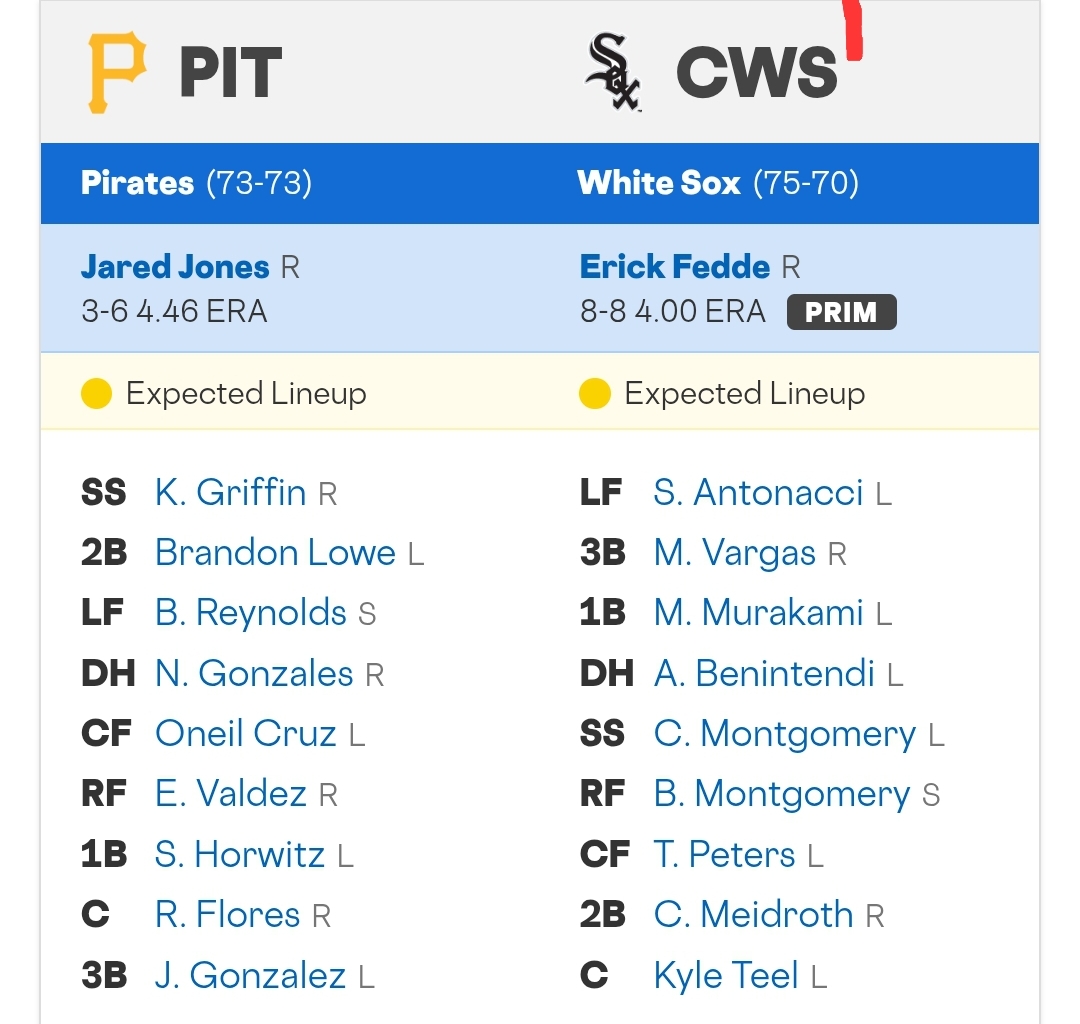
Task: Click the yellow Pirates expected lineup dot
Action: coord(96,393)
